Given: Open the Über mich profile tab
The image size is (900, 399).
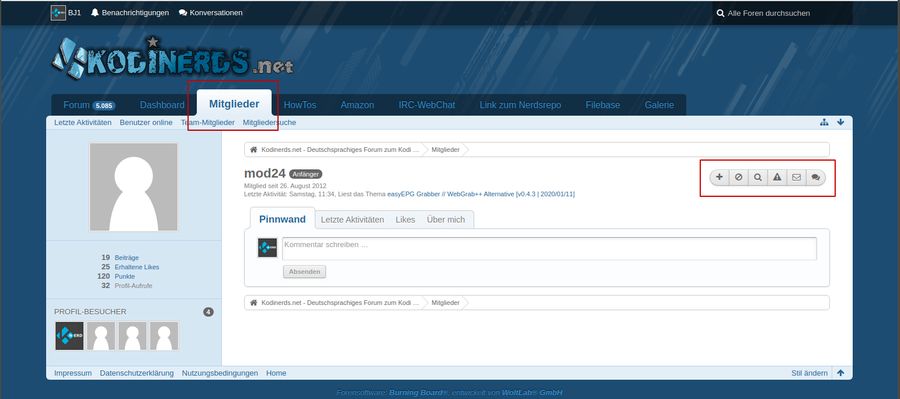Looking at the screenshot, I should pyautogui.click(x=446, y=219).
